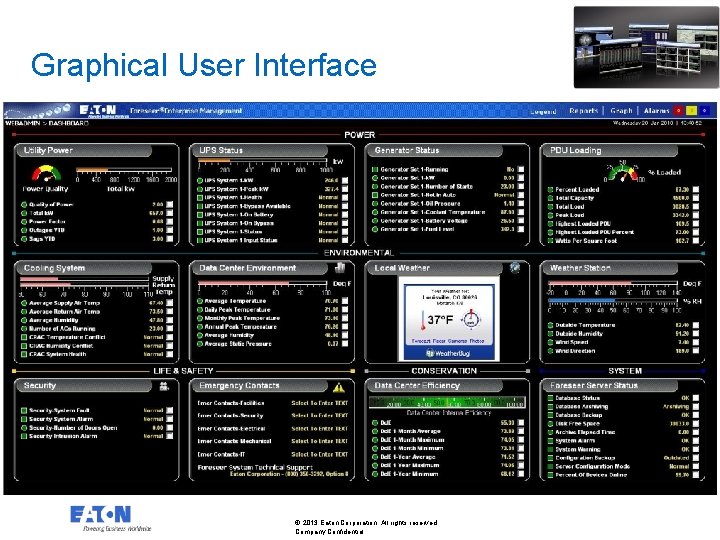This screenshot has width=720, height=540.
Task: Click the people icon in Security panel
Action: 164,386
